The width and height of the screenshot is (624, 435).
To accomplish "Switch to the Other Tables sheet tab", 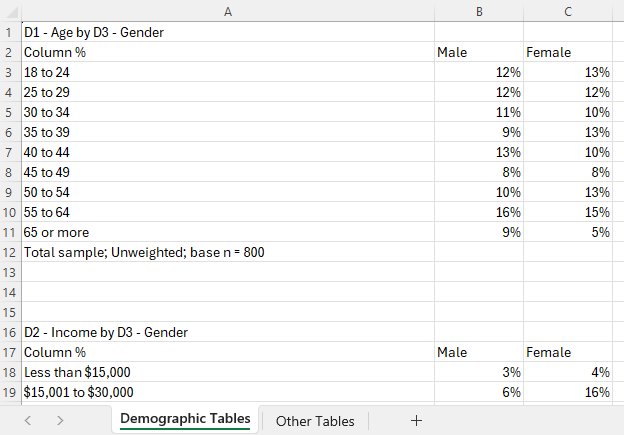I will pos(315,421).
